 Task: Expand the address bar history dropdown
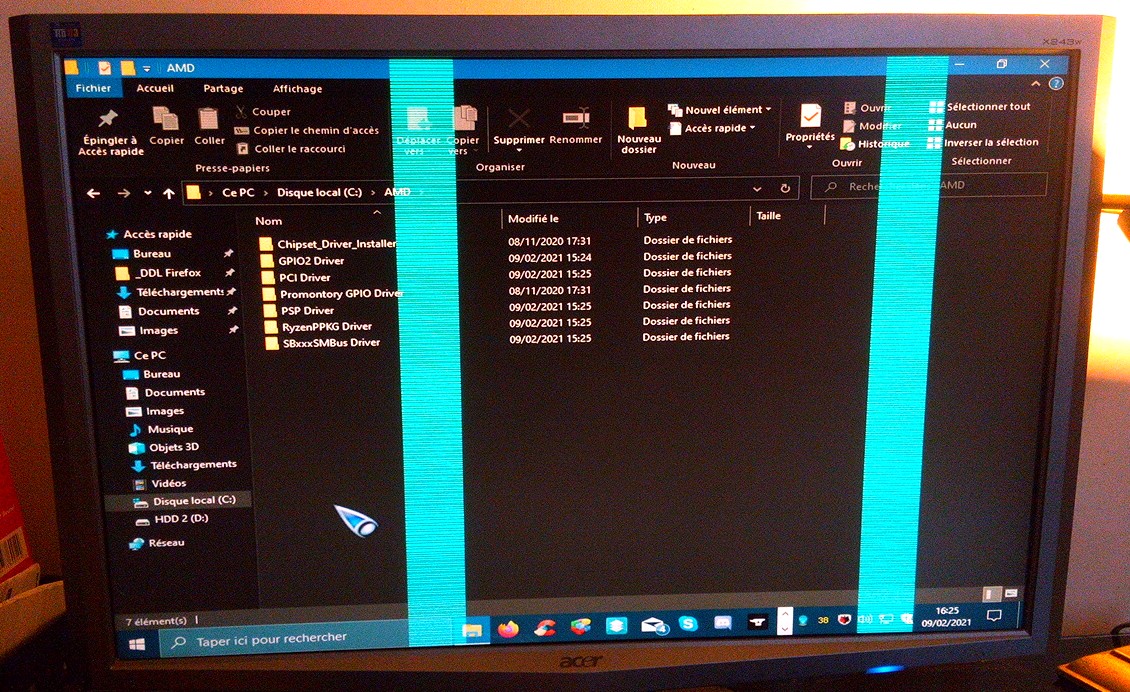[x=757, y=189]
